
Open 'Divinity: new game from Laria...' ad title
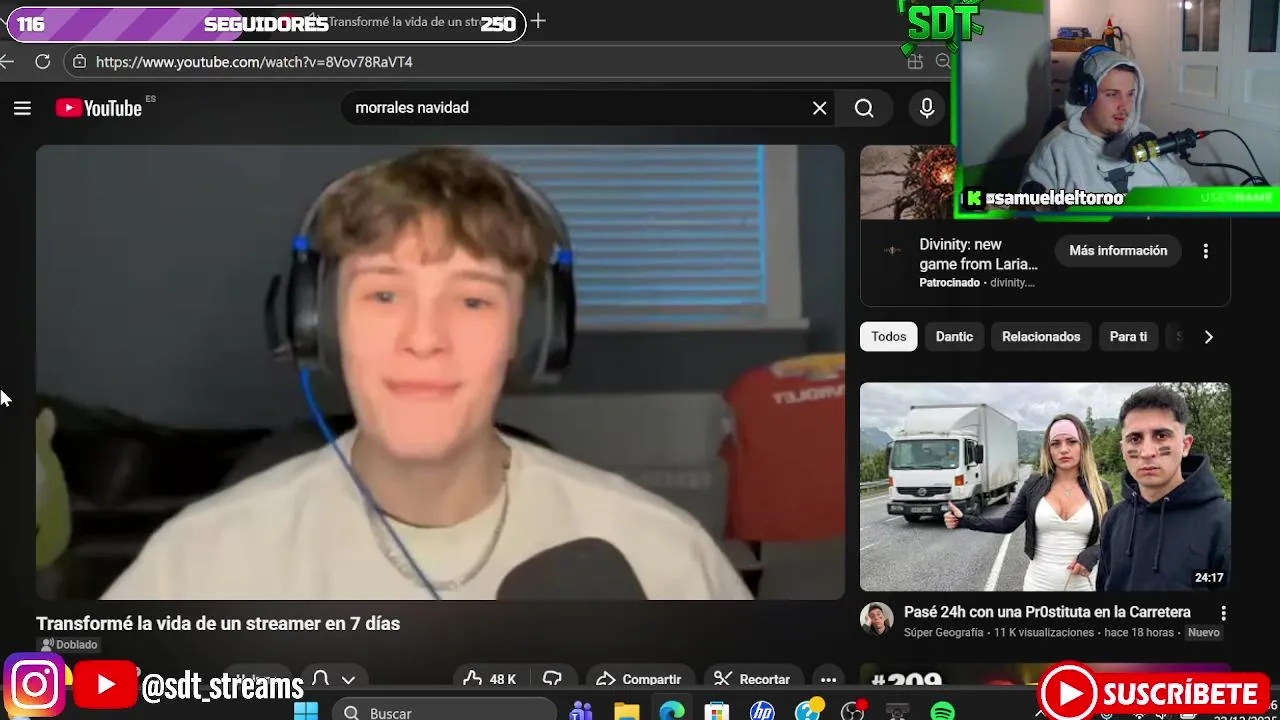coord(979,254)
